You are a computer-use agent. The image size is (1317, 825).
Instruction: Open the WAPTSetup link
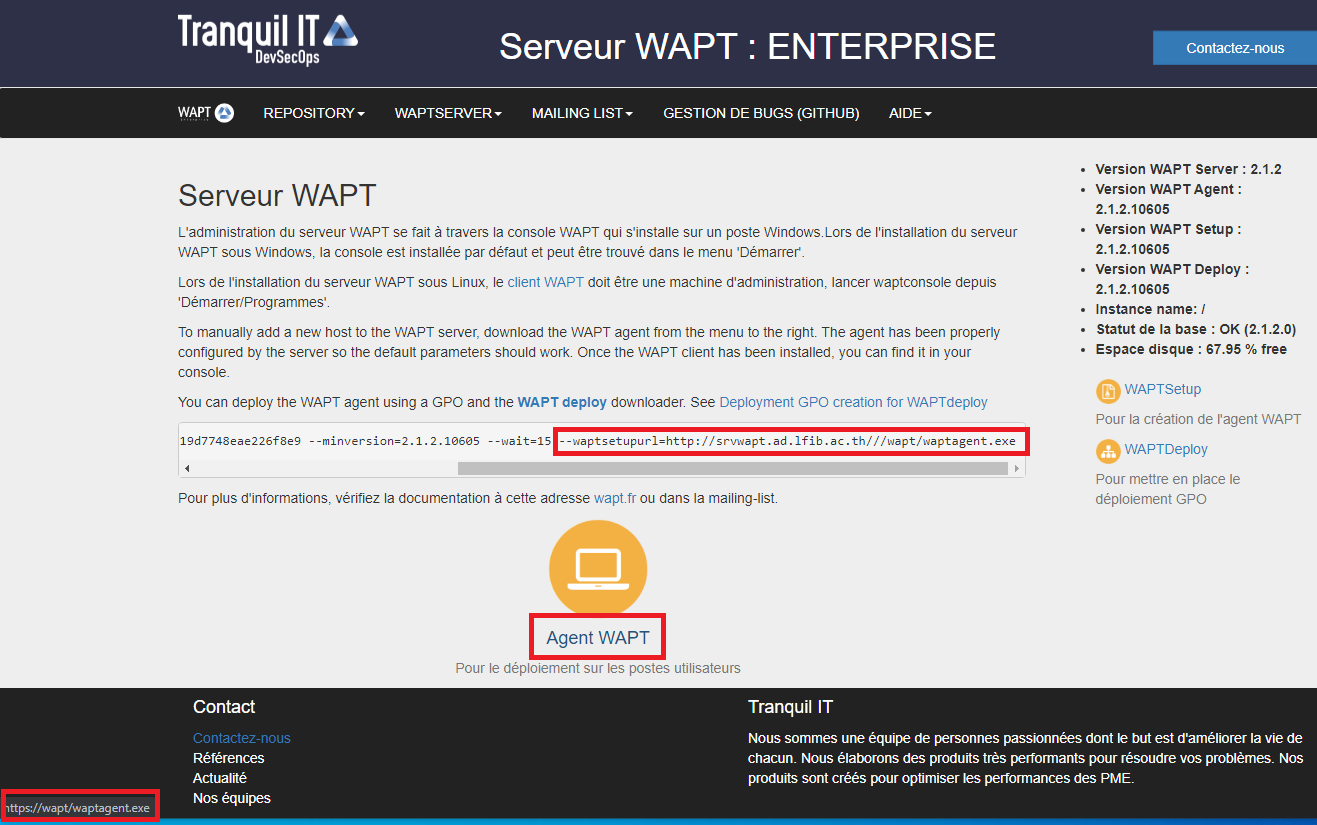click(x=1163, y=389)
